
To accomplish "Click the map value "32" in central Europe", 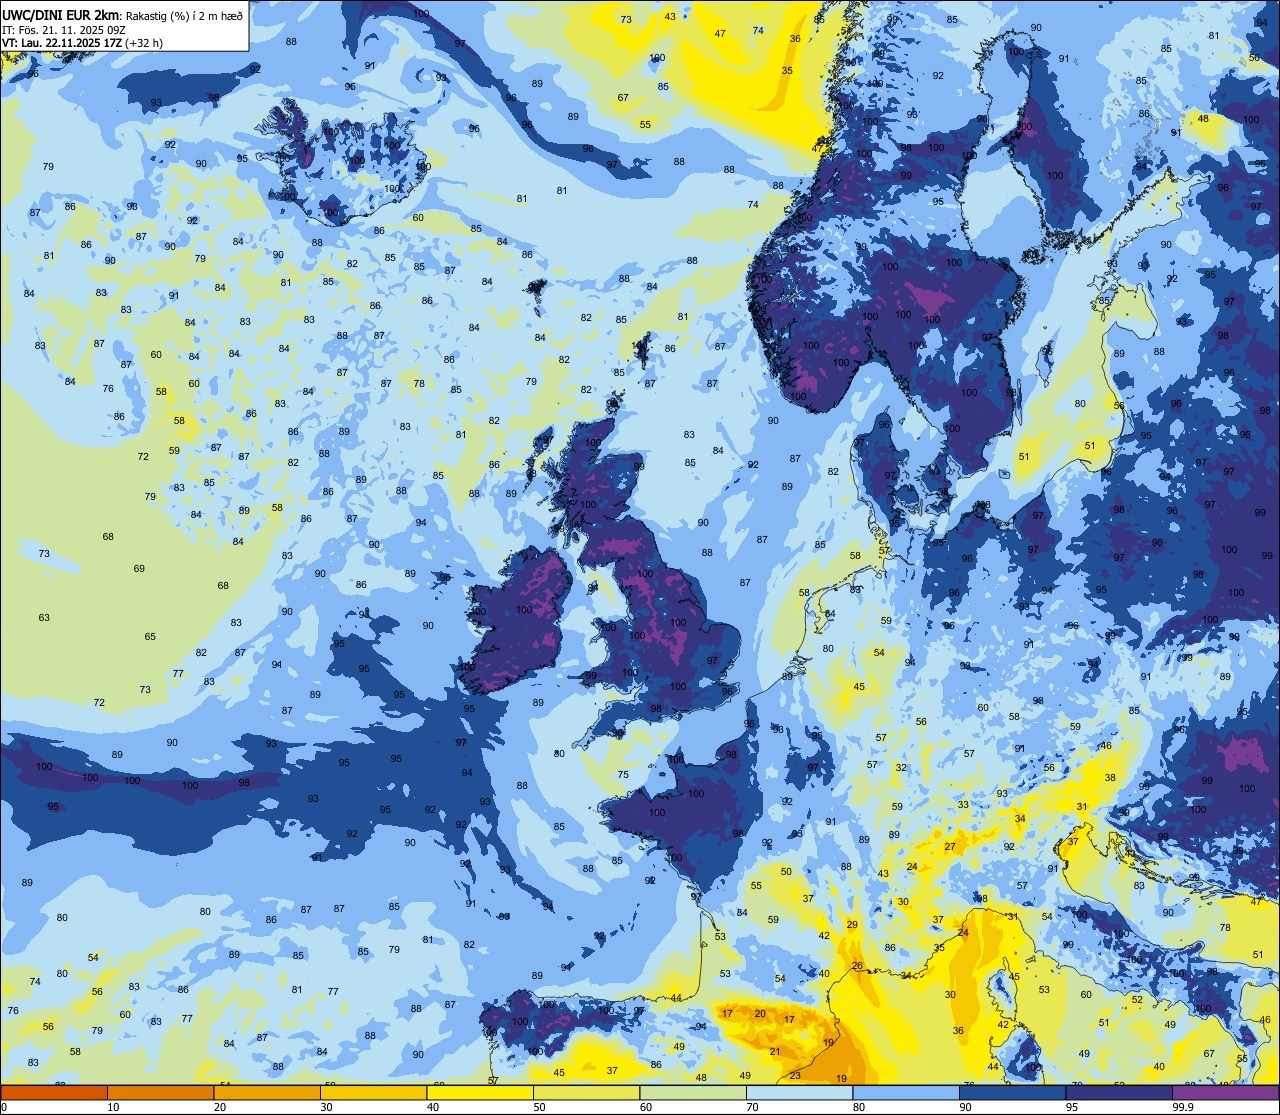I will tap(901, 768).
